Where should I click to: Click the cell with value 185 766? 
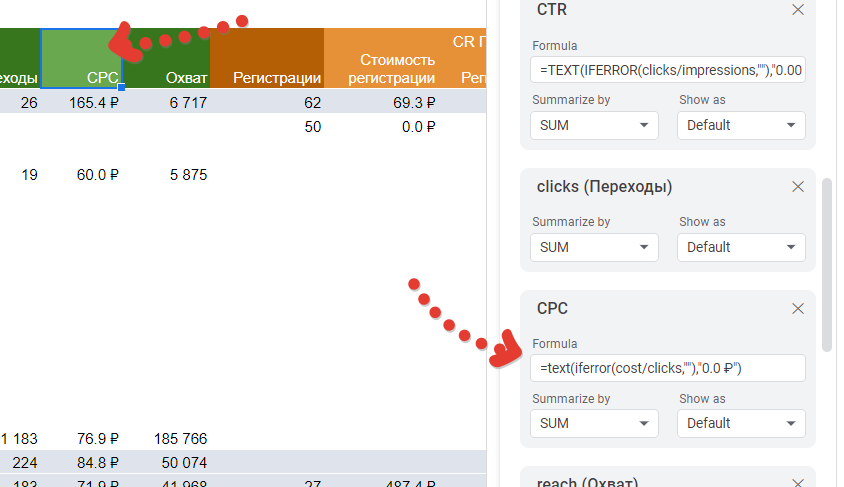(x=167, y=439)
